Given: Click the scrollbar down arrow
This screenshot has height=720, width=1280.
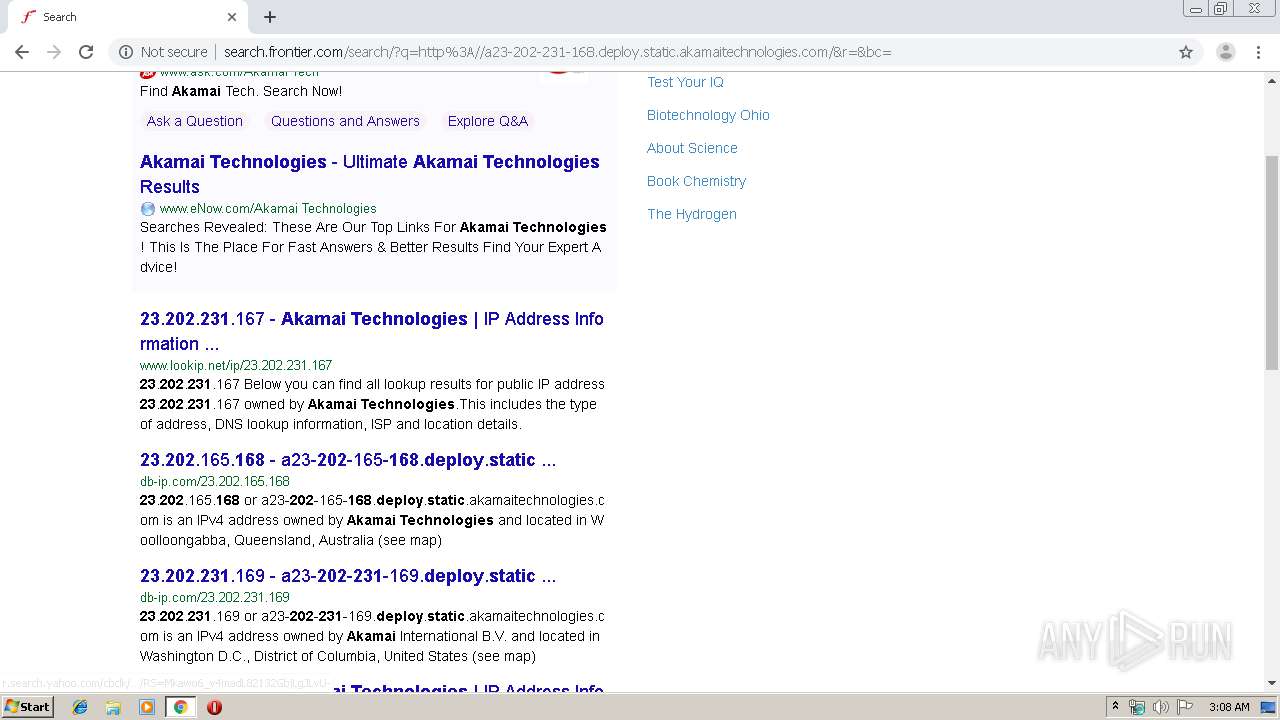Looking at the screenshot, I should (x=1272, y=683).
